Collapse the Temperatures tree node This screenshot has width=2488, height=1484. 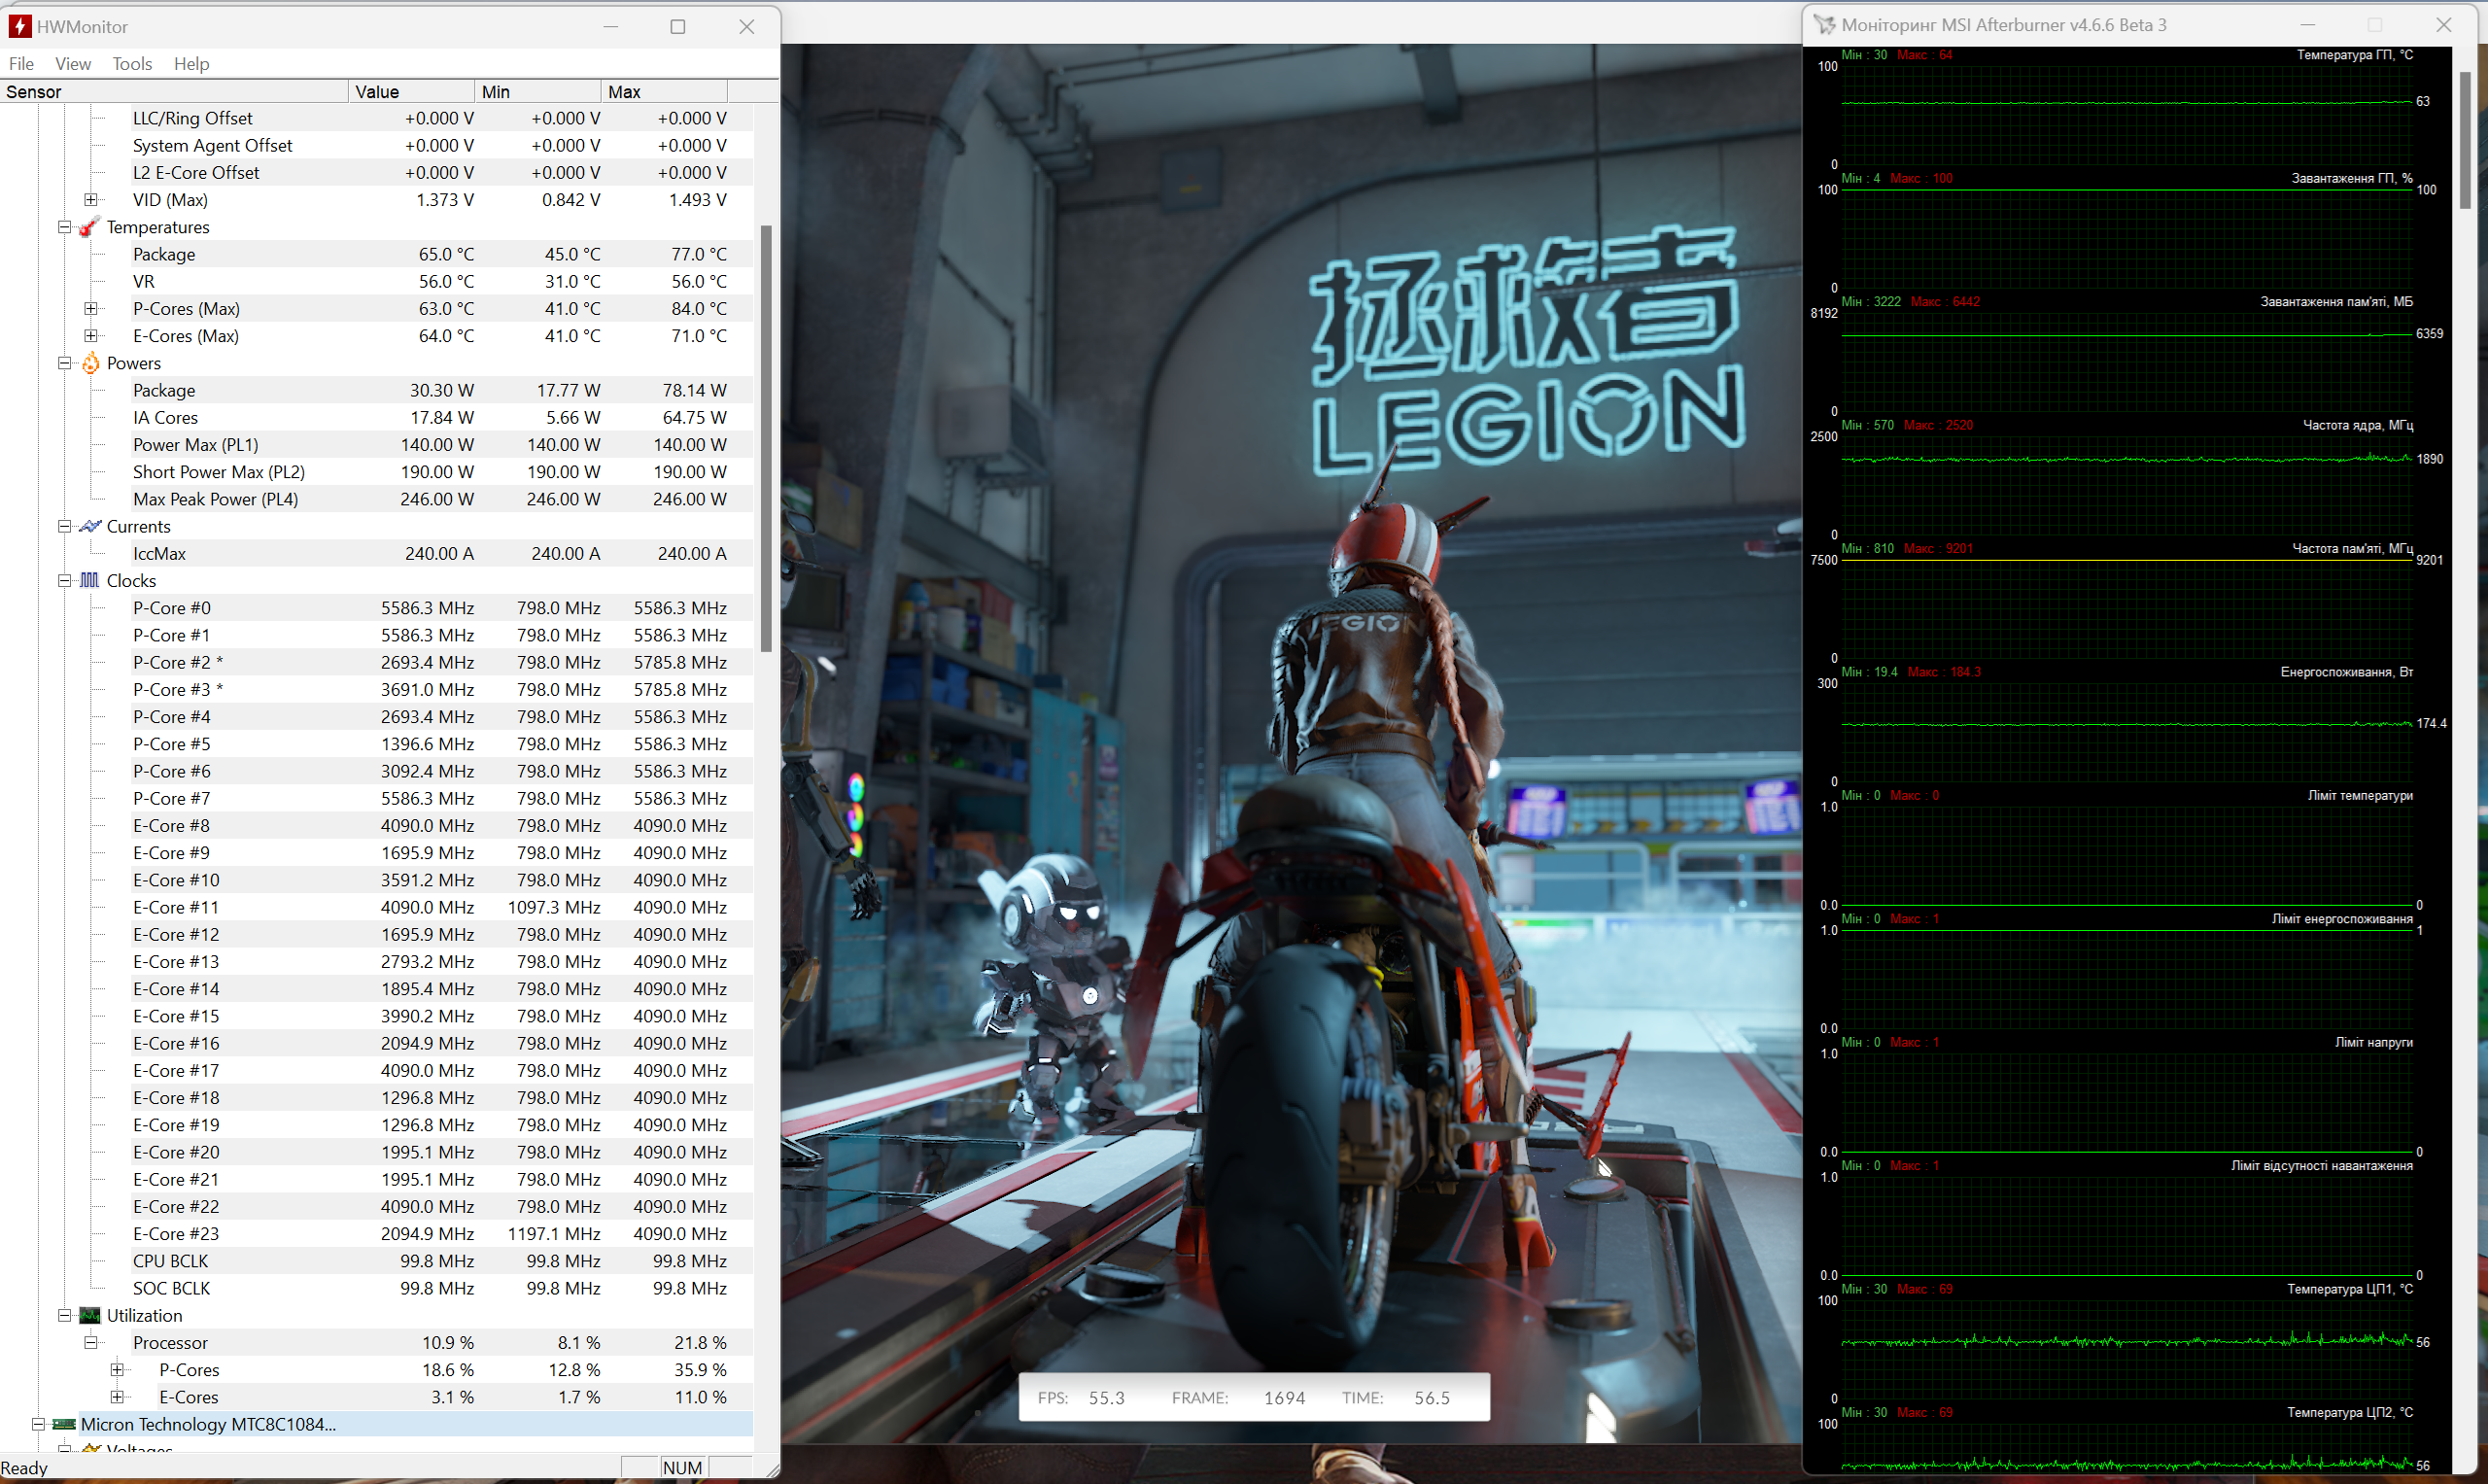click(64, 227)
